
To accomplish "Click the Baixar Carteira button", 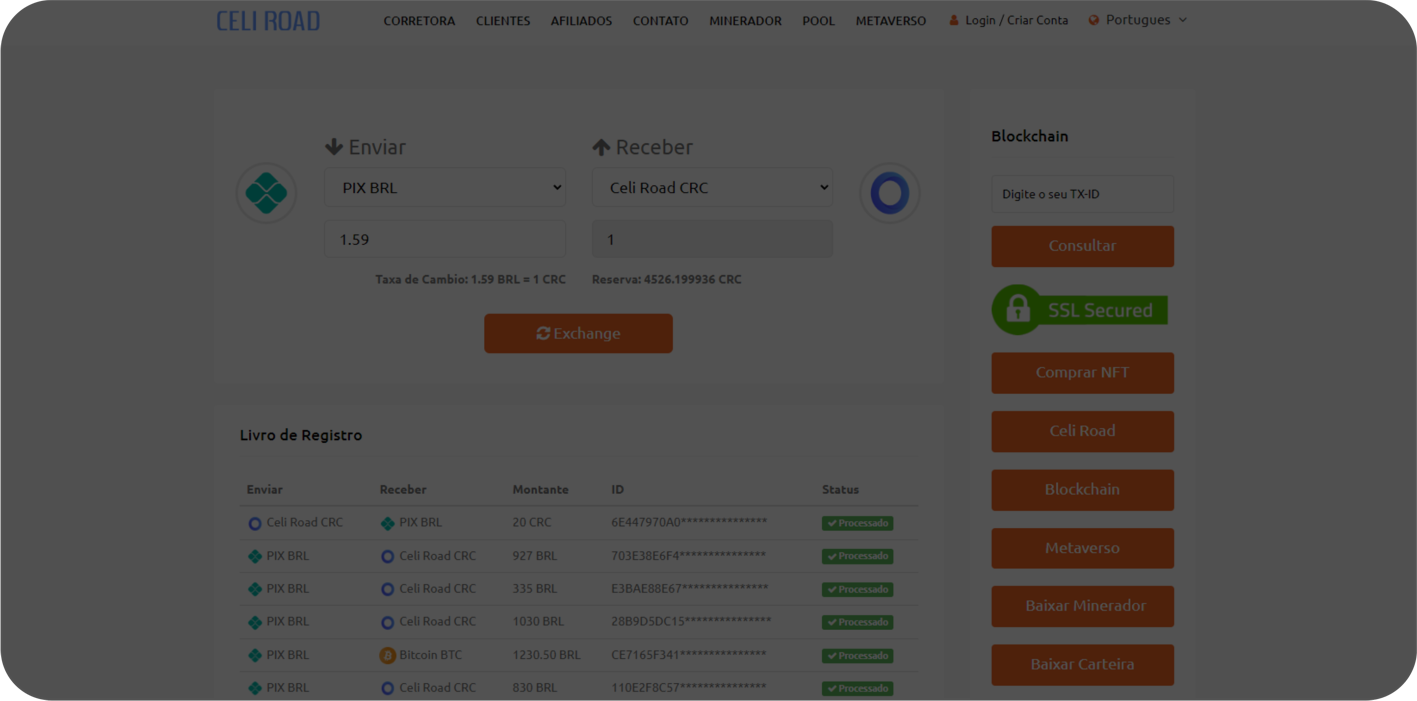I will (1082, 665).
